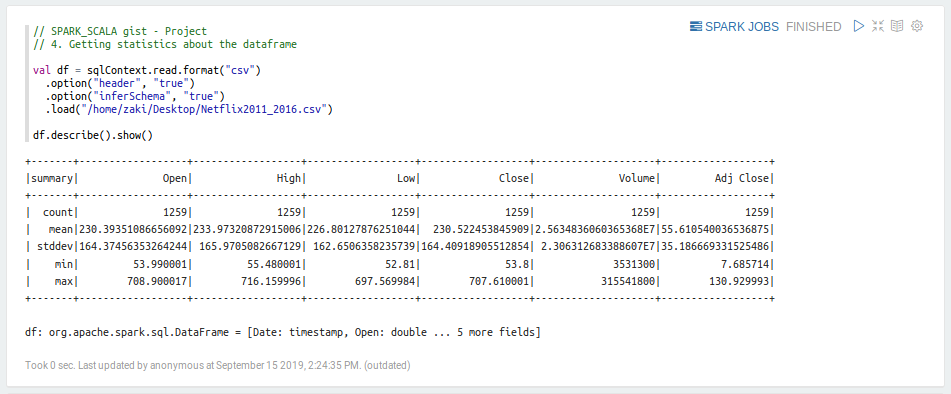Hide the editor with collapse icon
This screenshot has width=951, height=394.
(x=878, y=26)
